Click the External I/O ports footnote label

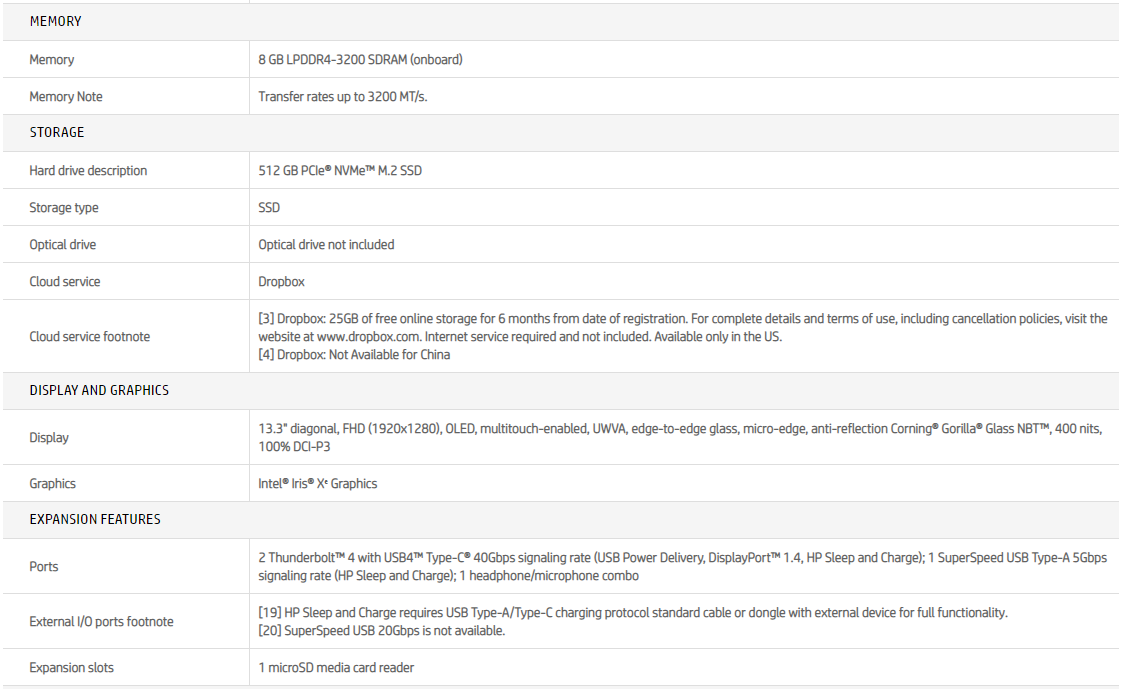[101, 622]
